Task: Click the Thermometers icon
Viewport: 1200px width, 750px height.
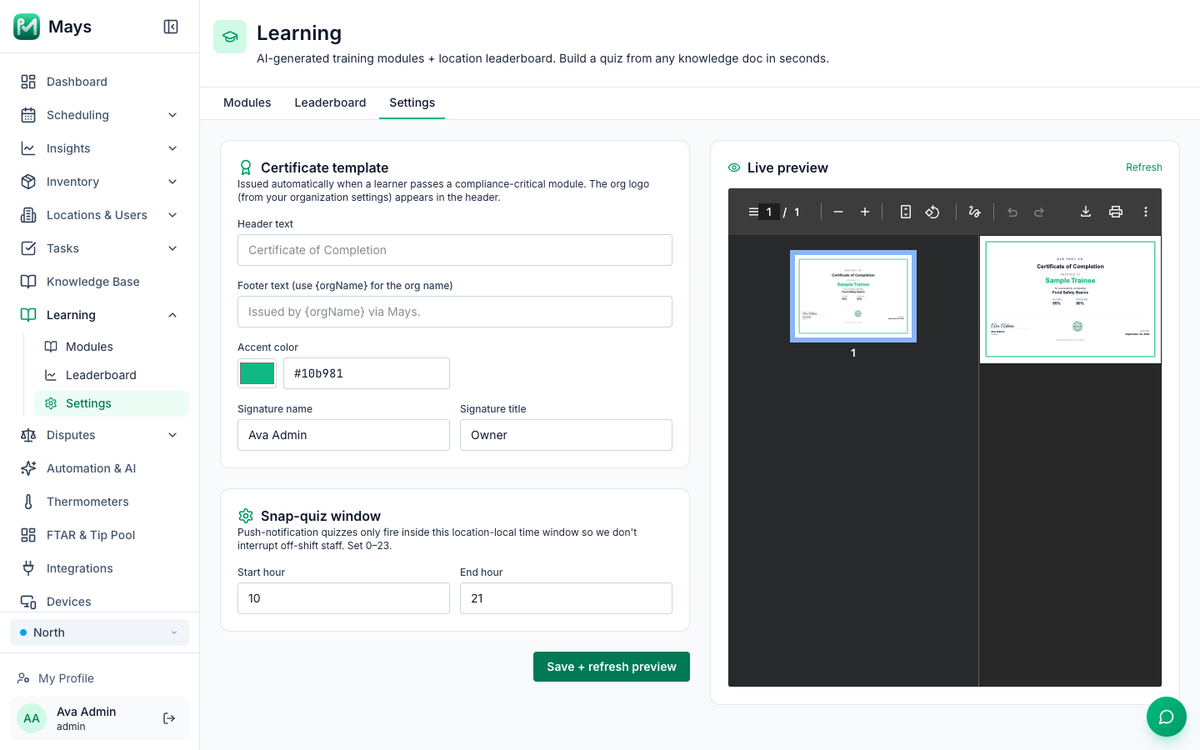Action: coord(28,502)
